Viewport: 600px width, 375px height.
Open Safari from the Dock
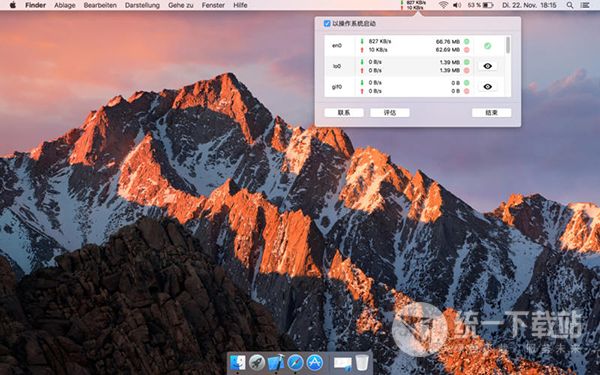coord(295,362)
